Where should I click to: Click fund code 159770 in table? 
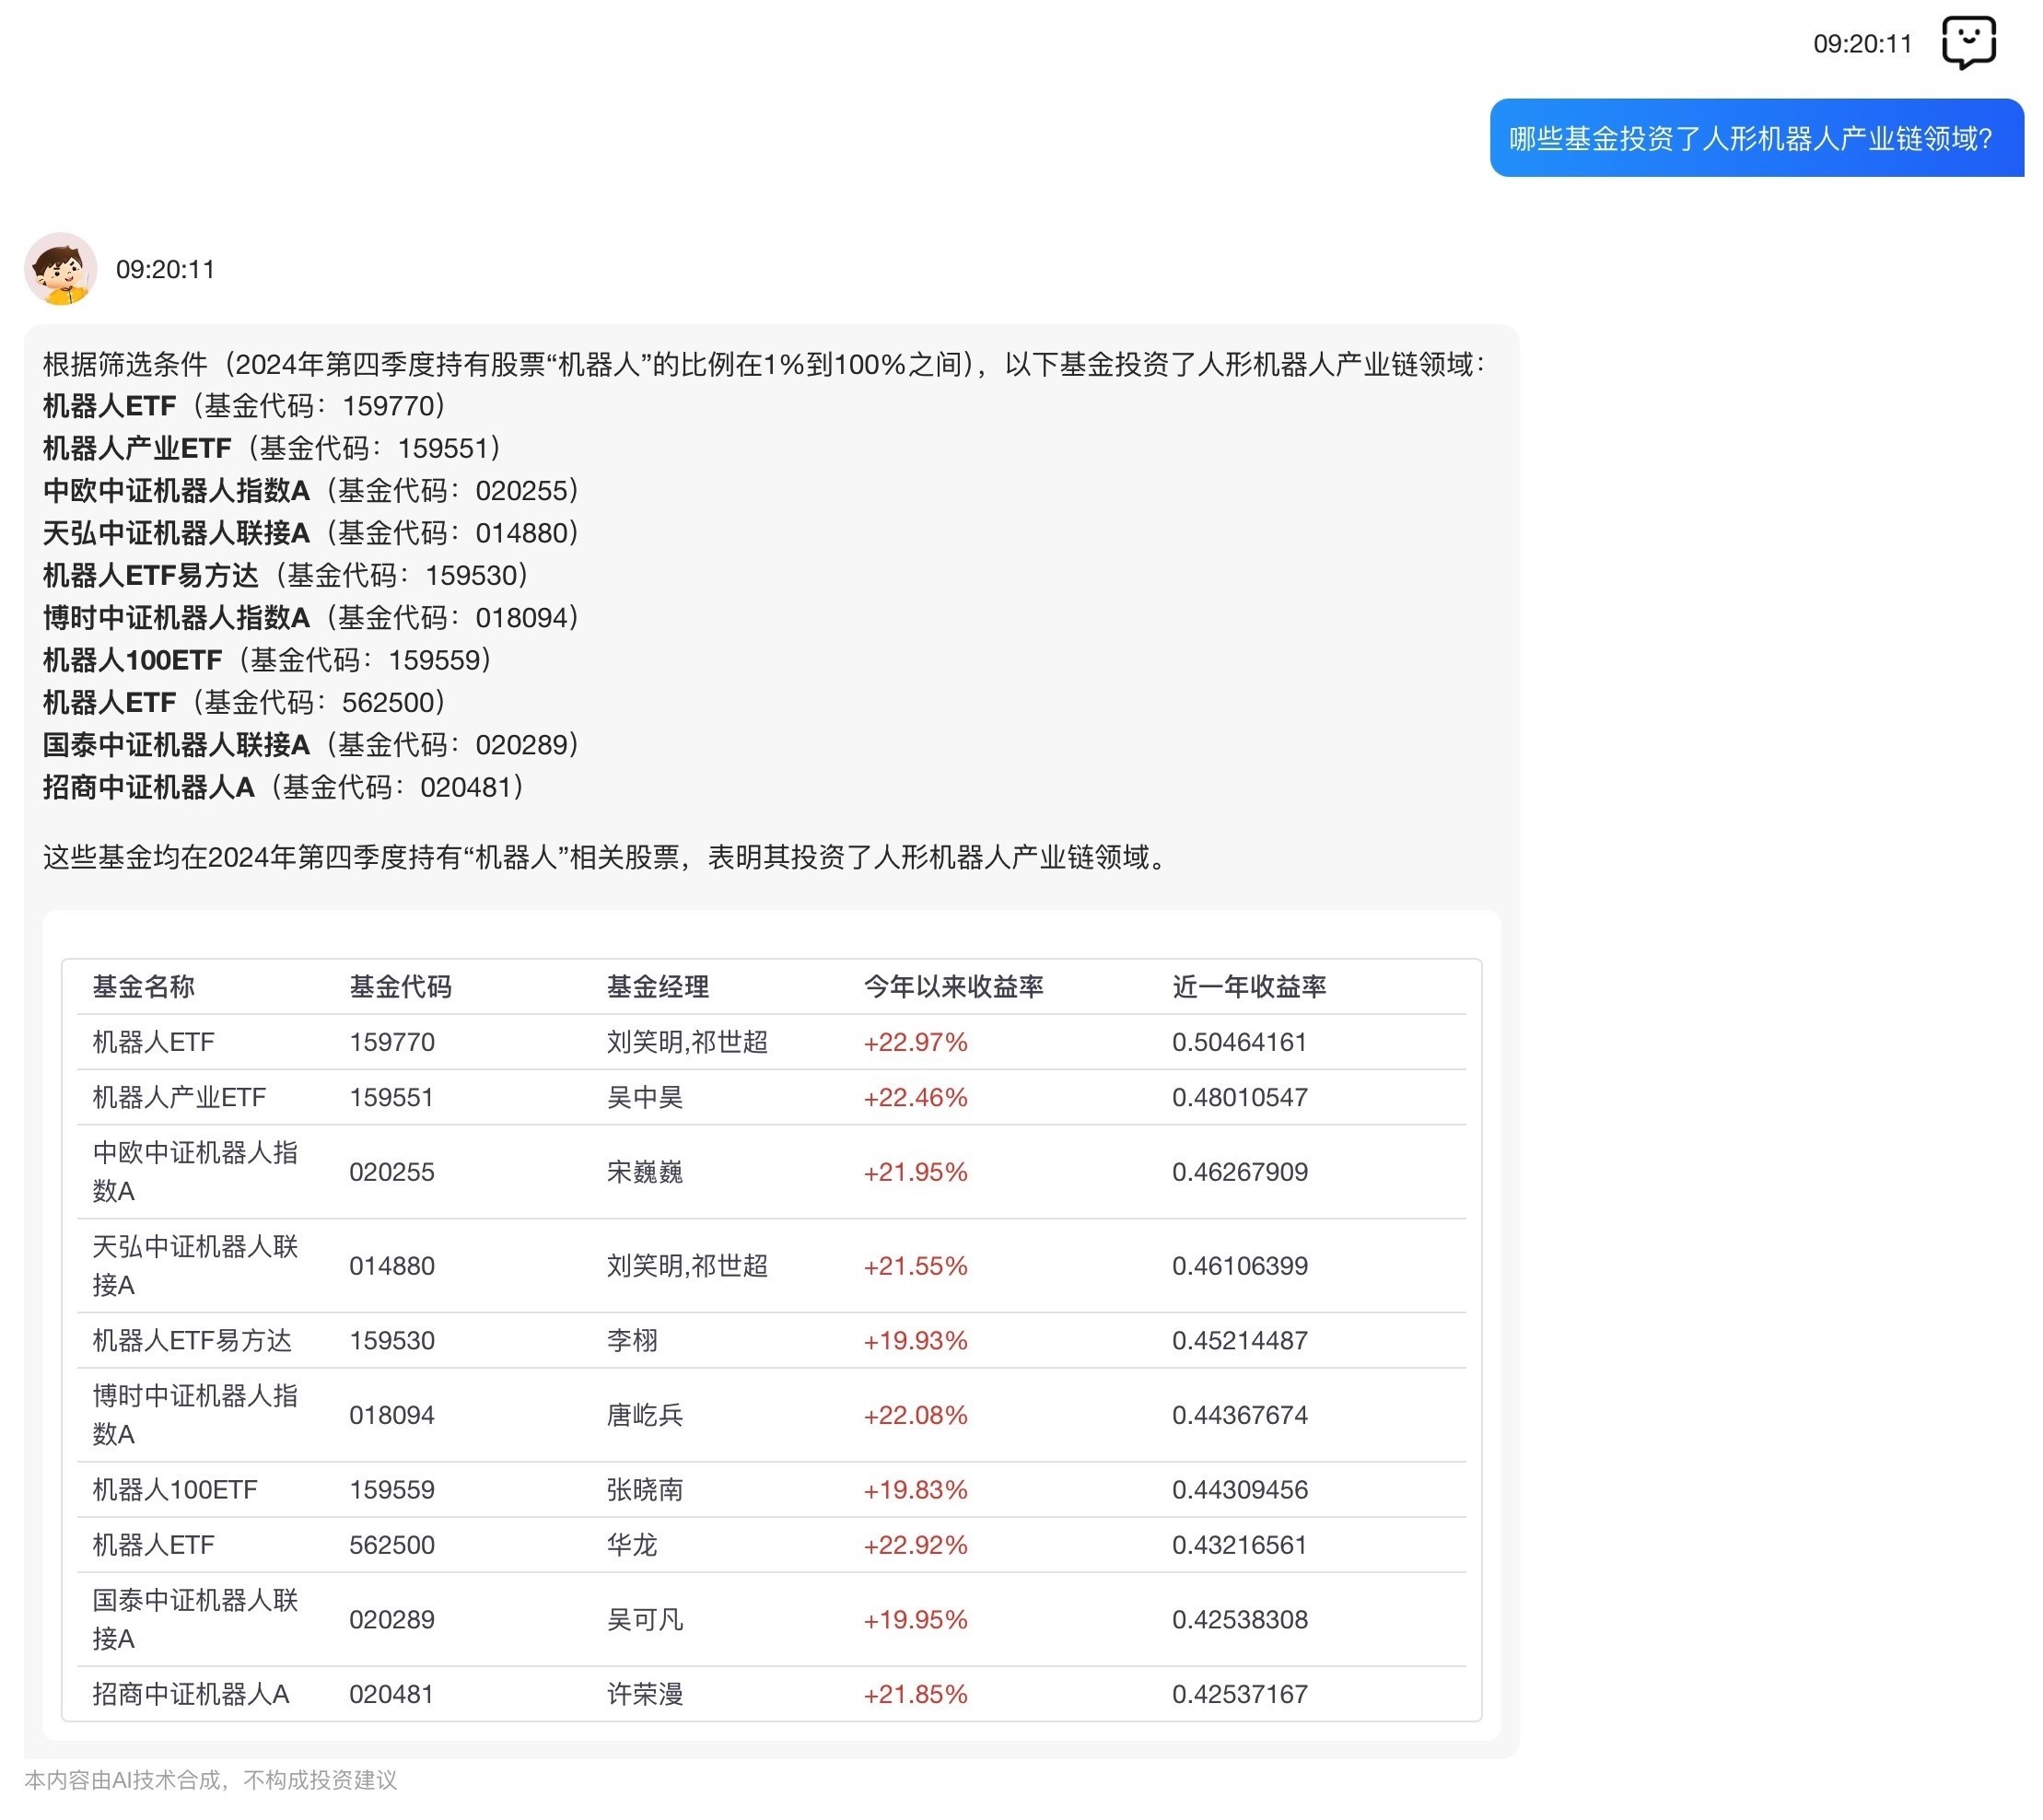click(392, 1042)
